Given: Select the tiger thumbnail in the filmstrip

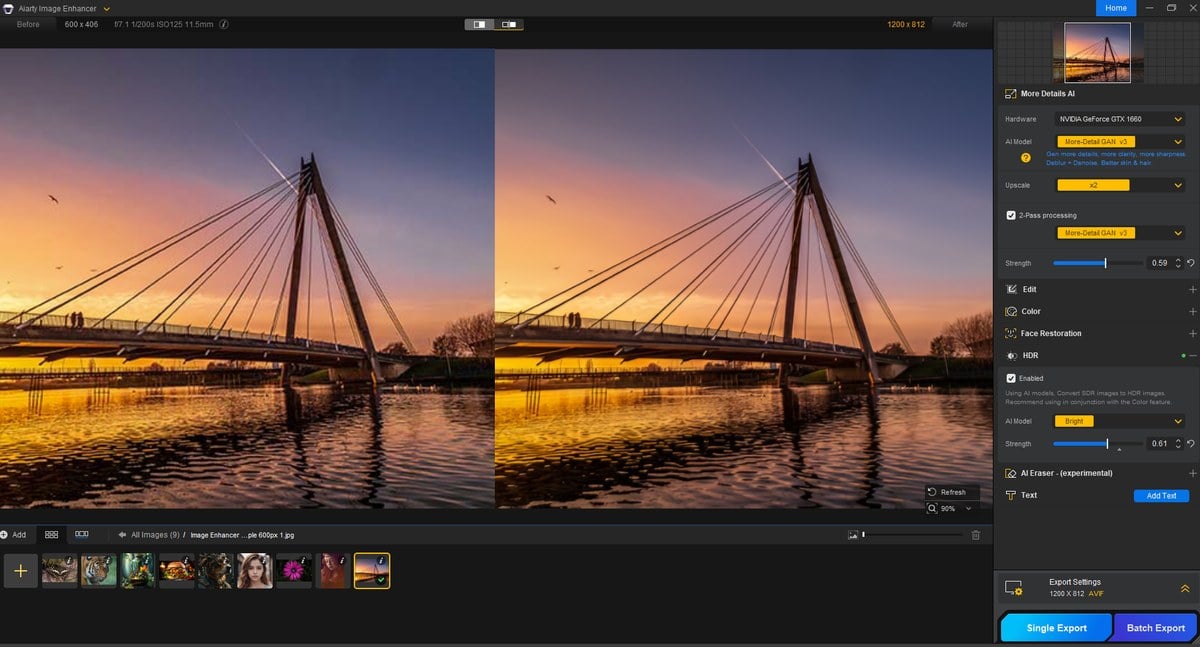Looking at the screenshot, I should tap(98, 571).
